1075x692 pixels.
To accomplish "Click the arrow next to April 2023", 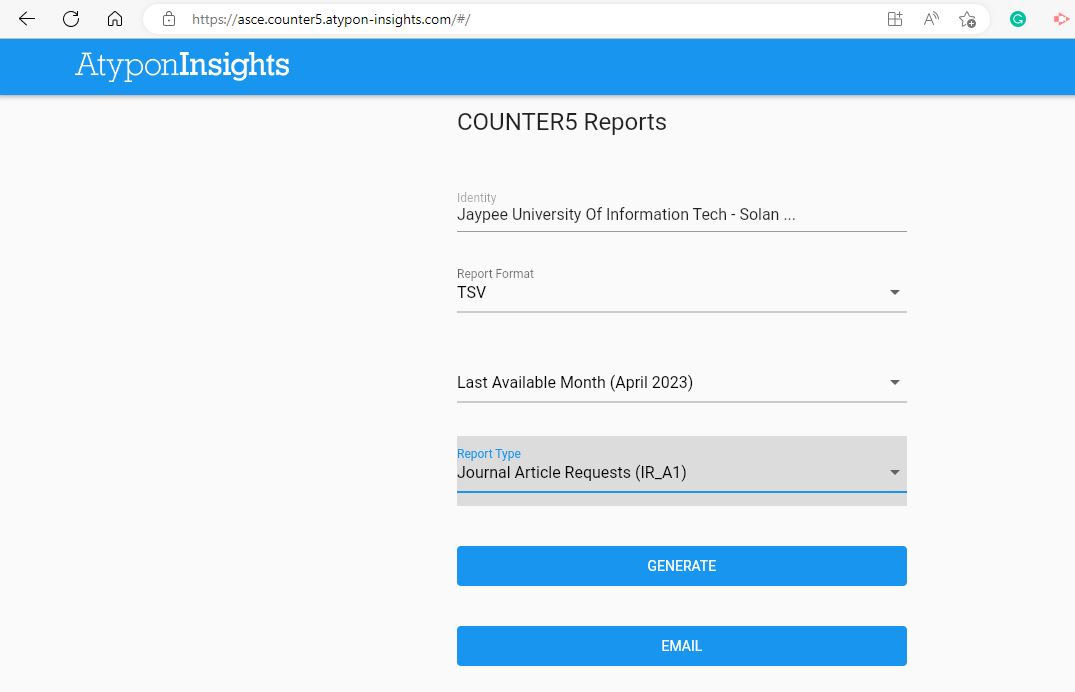I will pos(895,382).
